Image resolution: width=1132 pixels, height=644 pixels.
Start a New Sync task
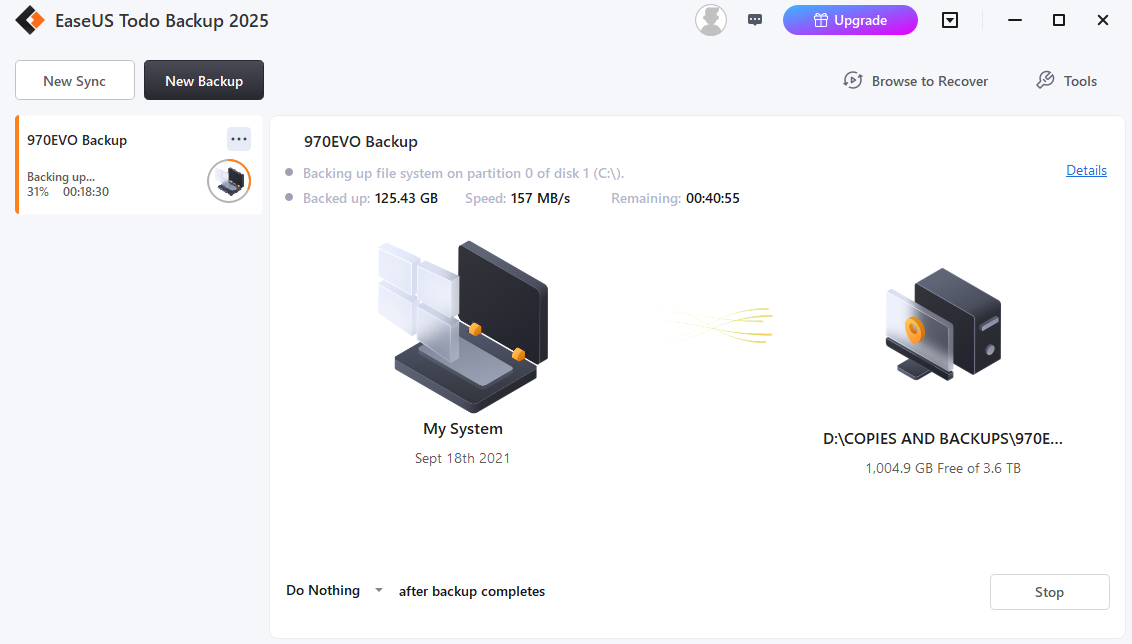[x=75, y=81]
